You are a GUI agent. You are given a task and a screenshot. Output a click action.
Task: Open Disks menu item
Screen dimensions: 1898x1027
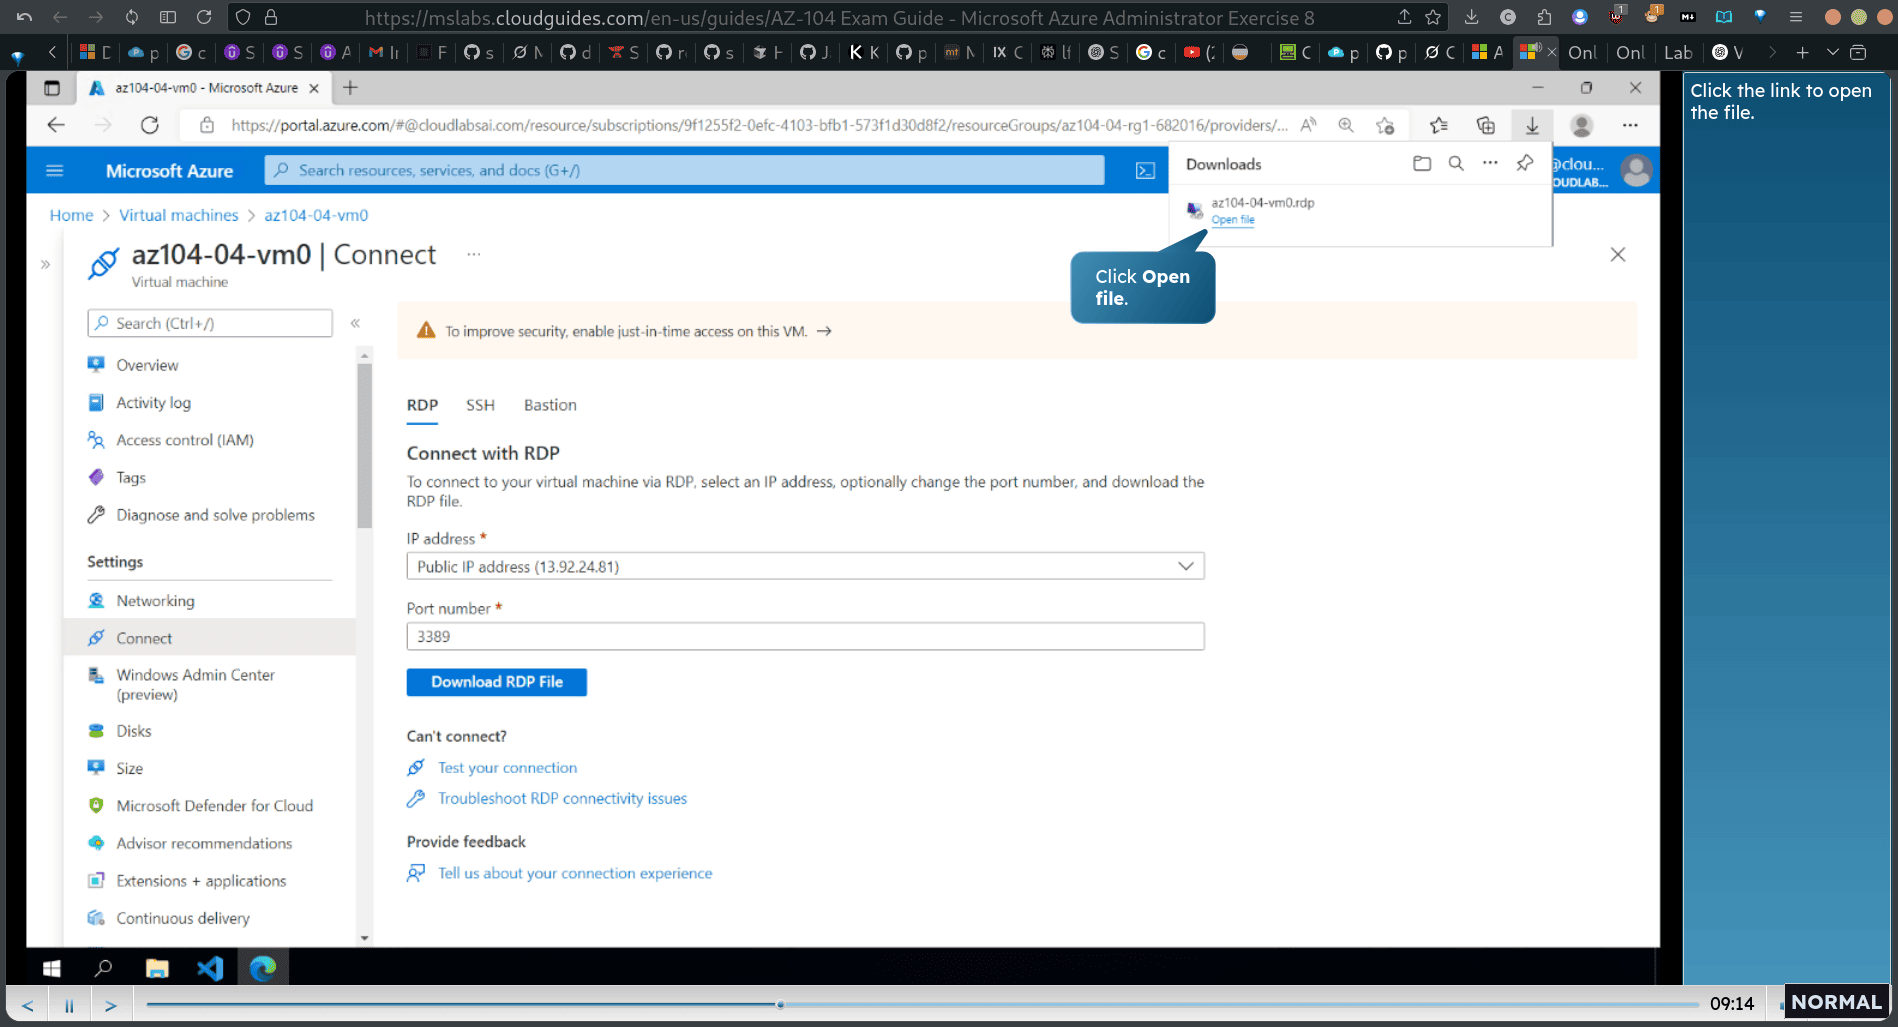pos(134,731)
